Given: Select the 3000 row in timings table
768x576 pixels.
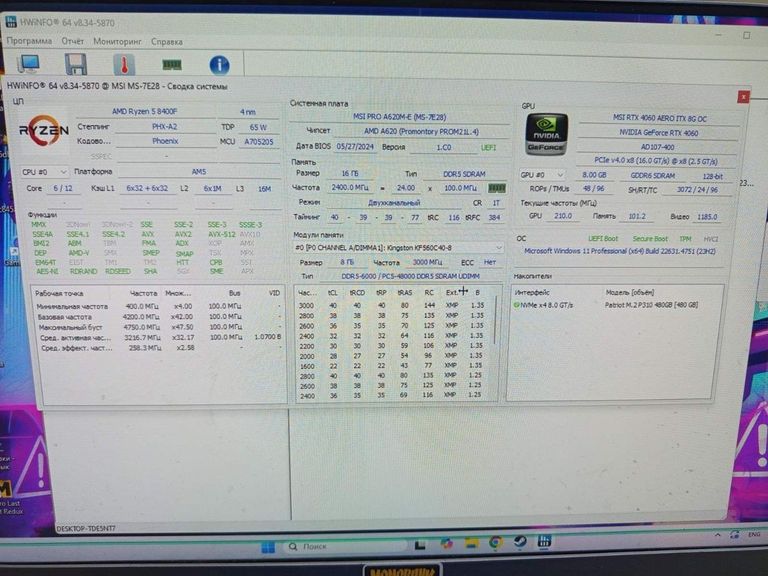Looking at the screenshot, I should coord(393,305).
